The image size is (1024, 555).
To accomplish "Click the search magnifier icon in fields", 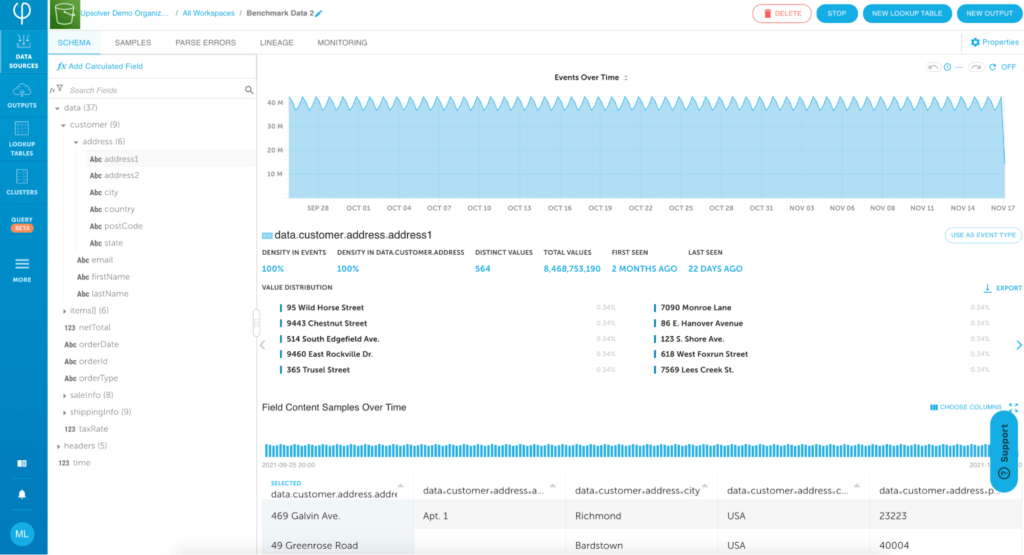I will tap(249, 90).
